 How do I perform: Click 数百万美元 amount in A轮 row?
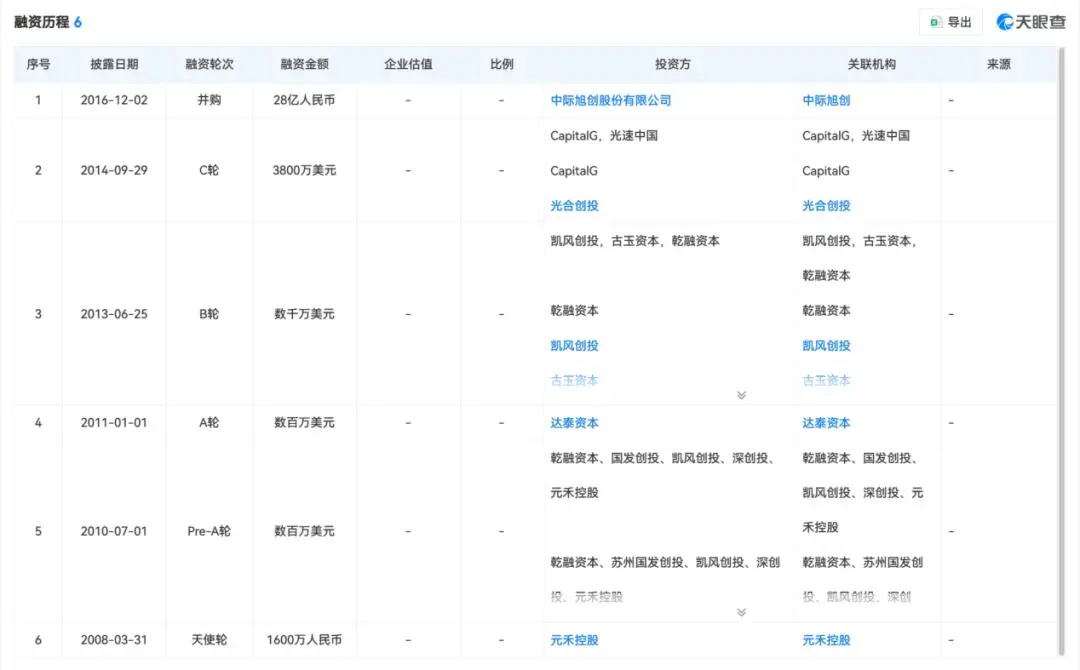(304, 423)
